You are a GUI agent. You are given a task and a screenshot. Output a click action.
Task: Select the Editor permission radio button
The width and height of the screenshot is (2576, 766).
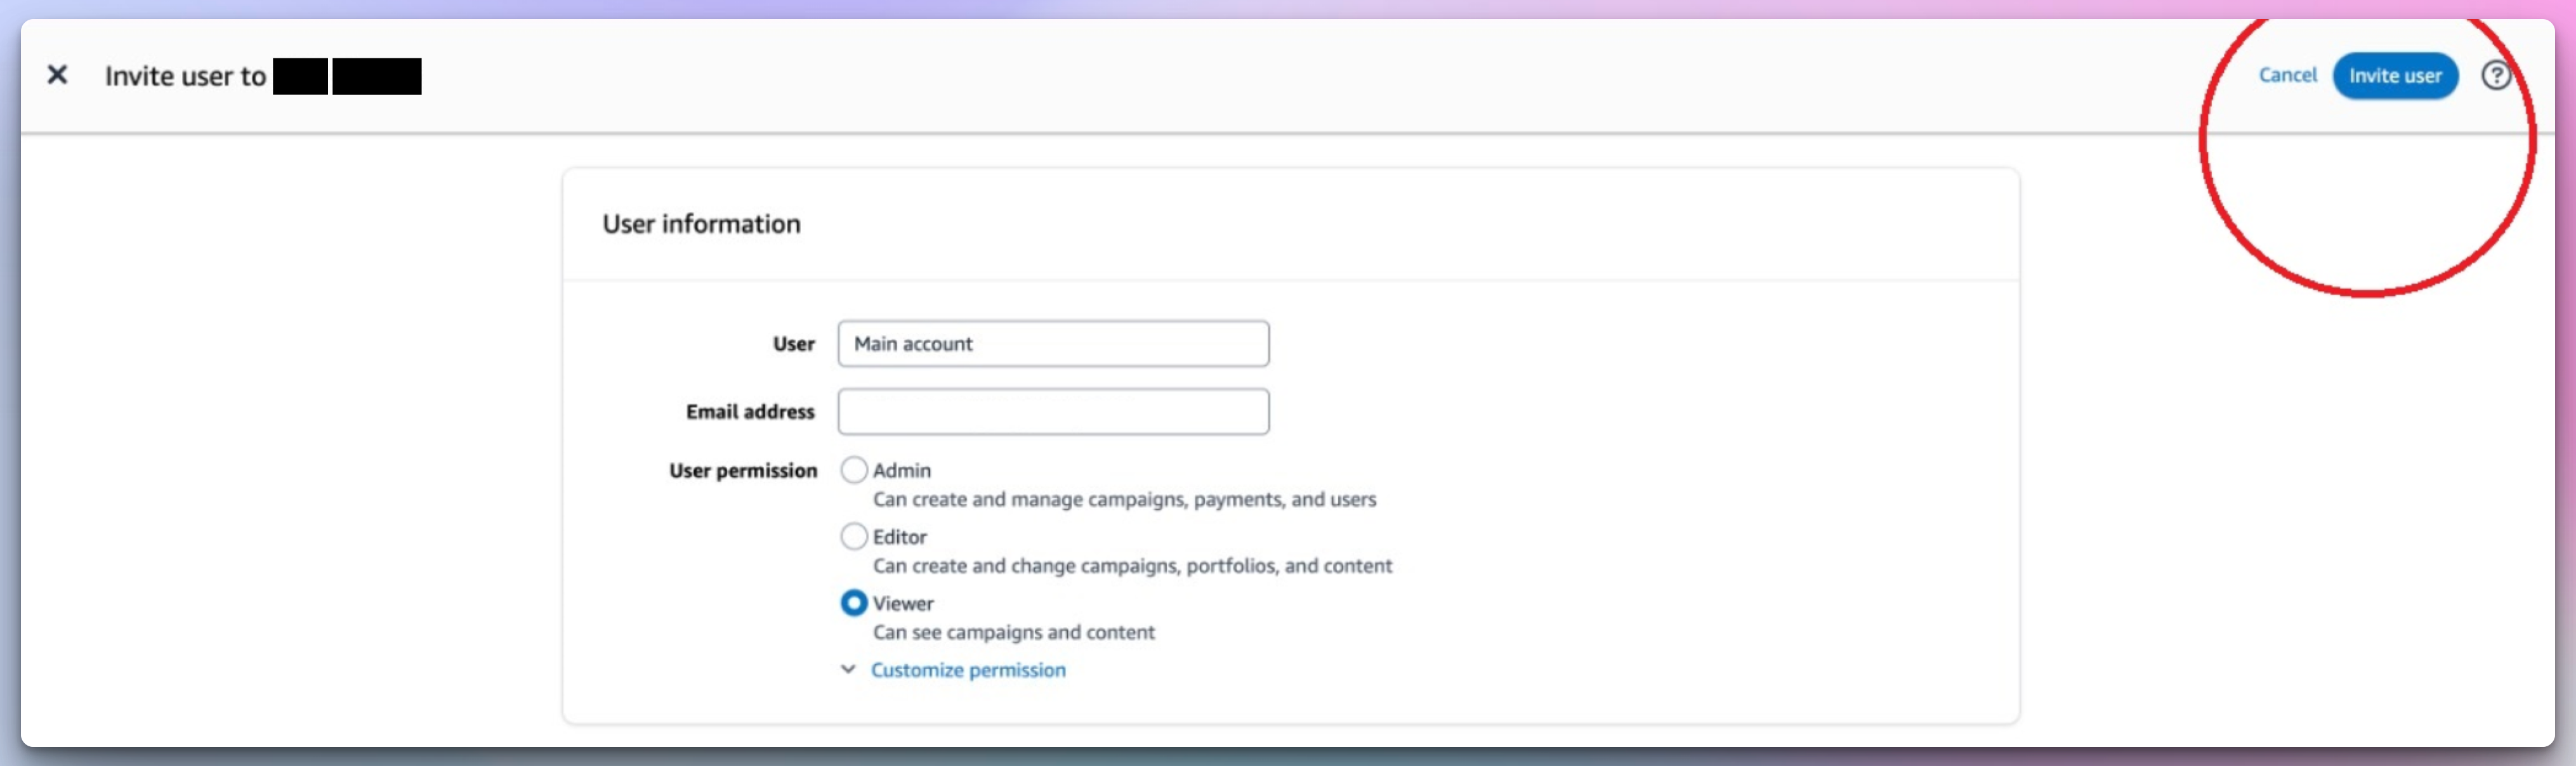(x=853, y=537)
